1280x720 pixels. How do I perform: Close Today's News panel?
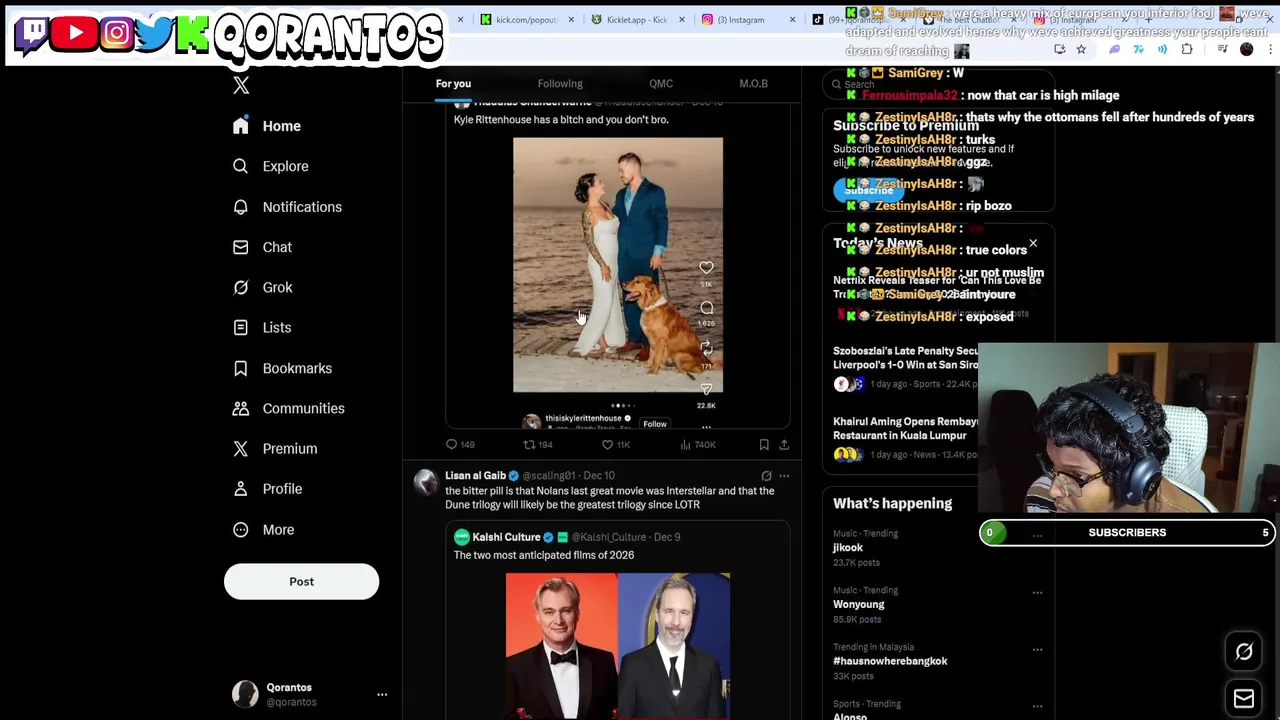(1033, 243)
